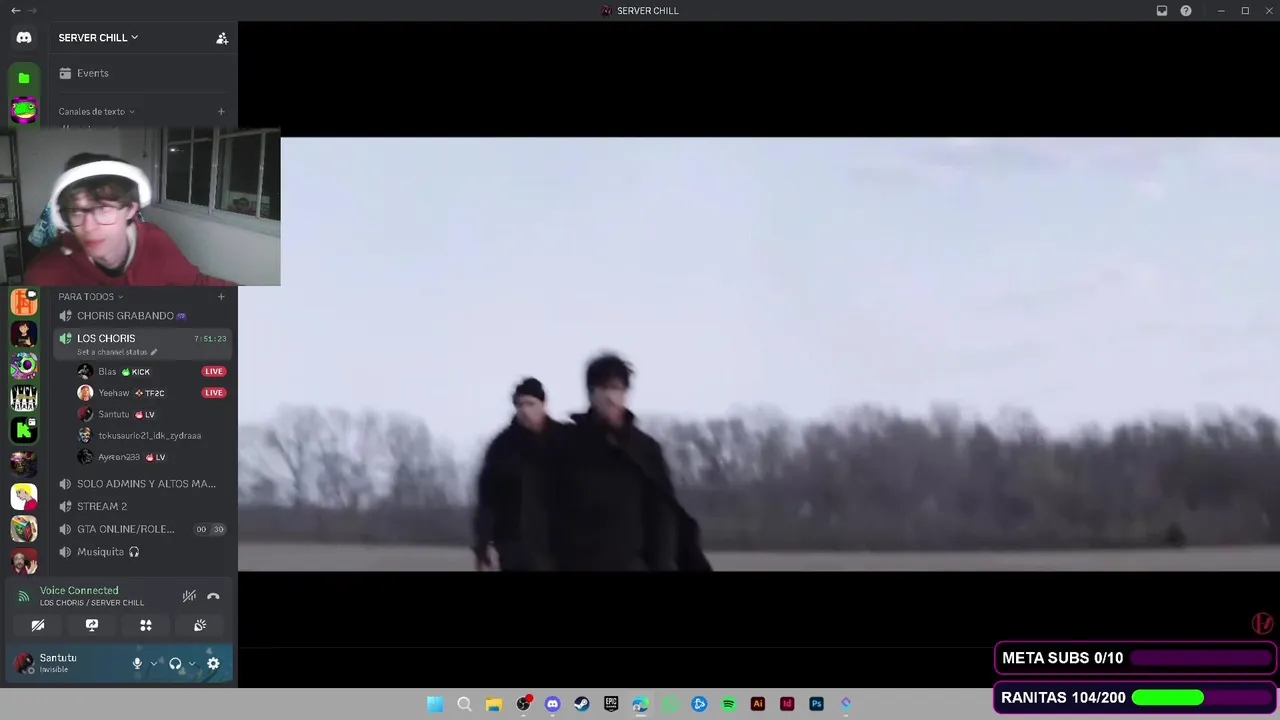Launch Adobe Photoshop from the taskbar
Image resolution: width=1280 pixels, height=720 pixels.
click(x=816, y=704)
